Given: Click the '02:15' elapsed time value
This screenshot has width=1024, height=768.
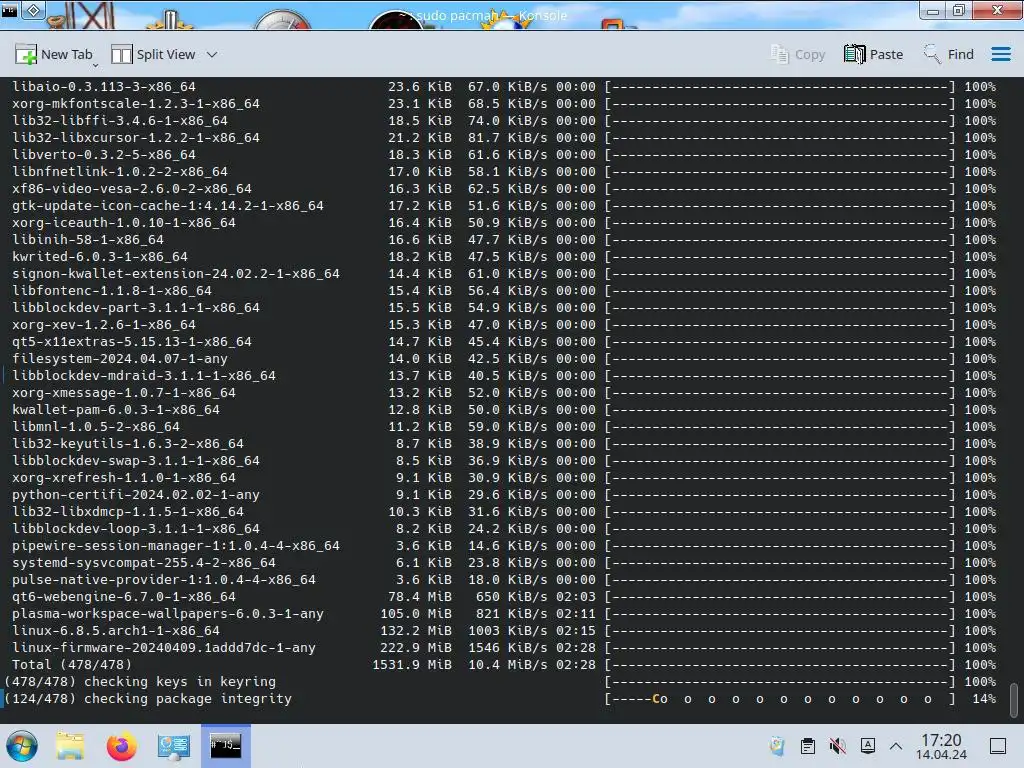Looking at the screenshot, I should (x=576, y=630).
